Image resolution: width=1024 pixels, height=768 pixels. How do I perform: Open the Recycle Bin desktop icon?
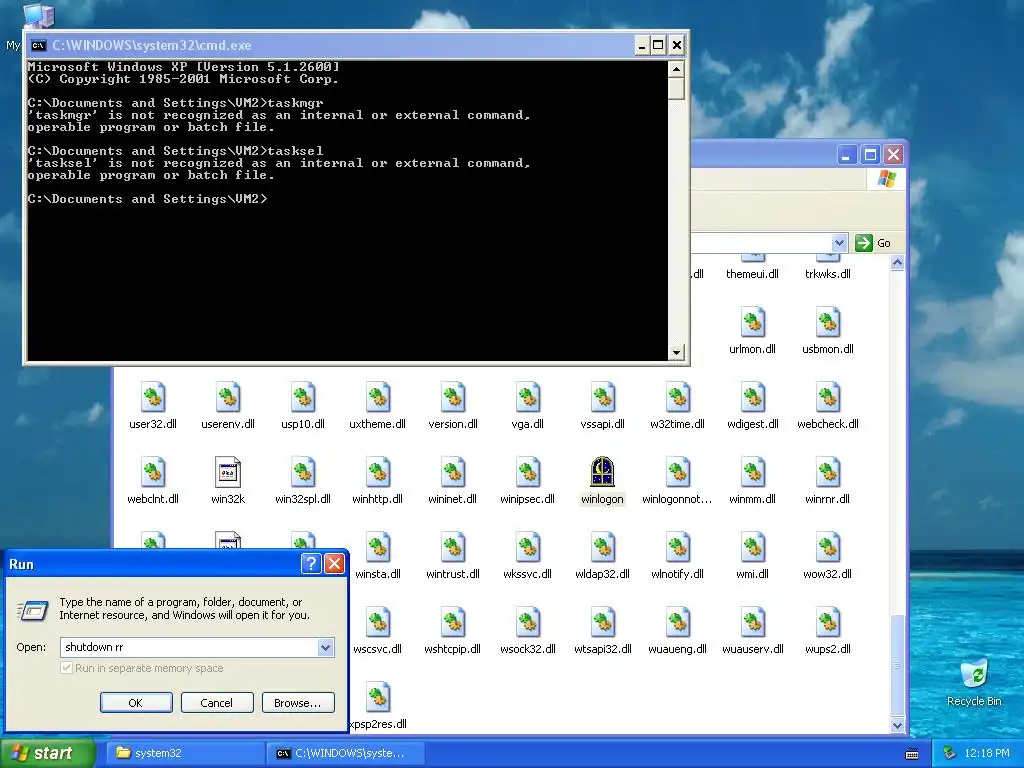(x=974, y=675)
